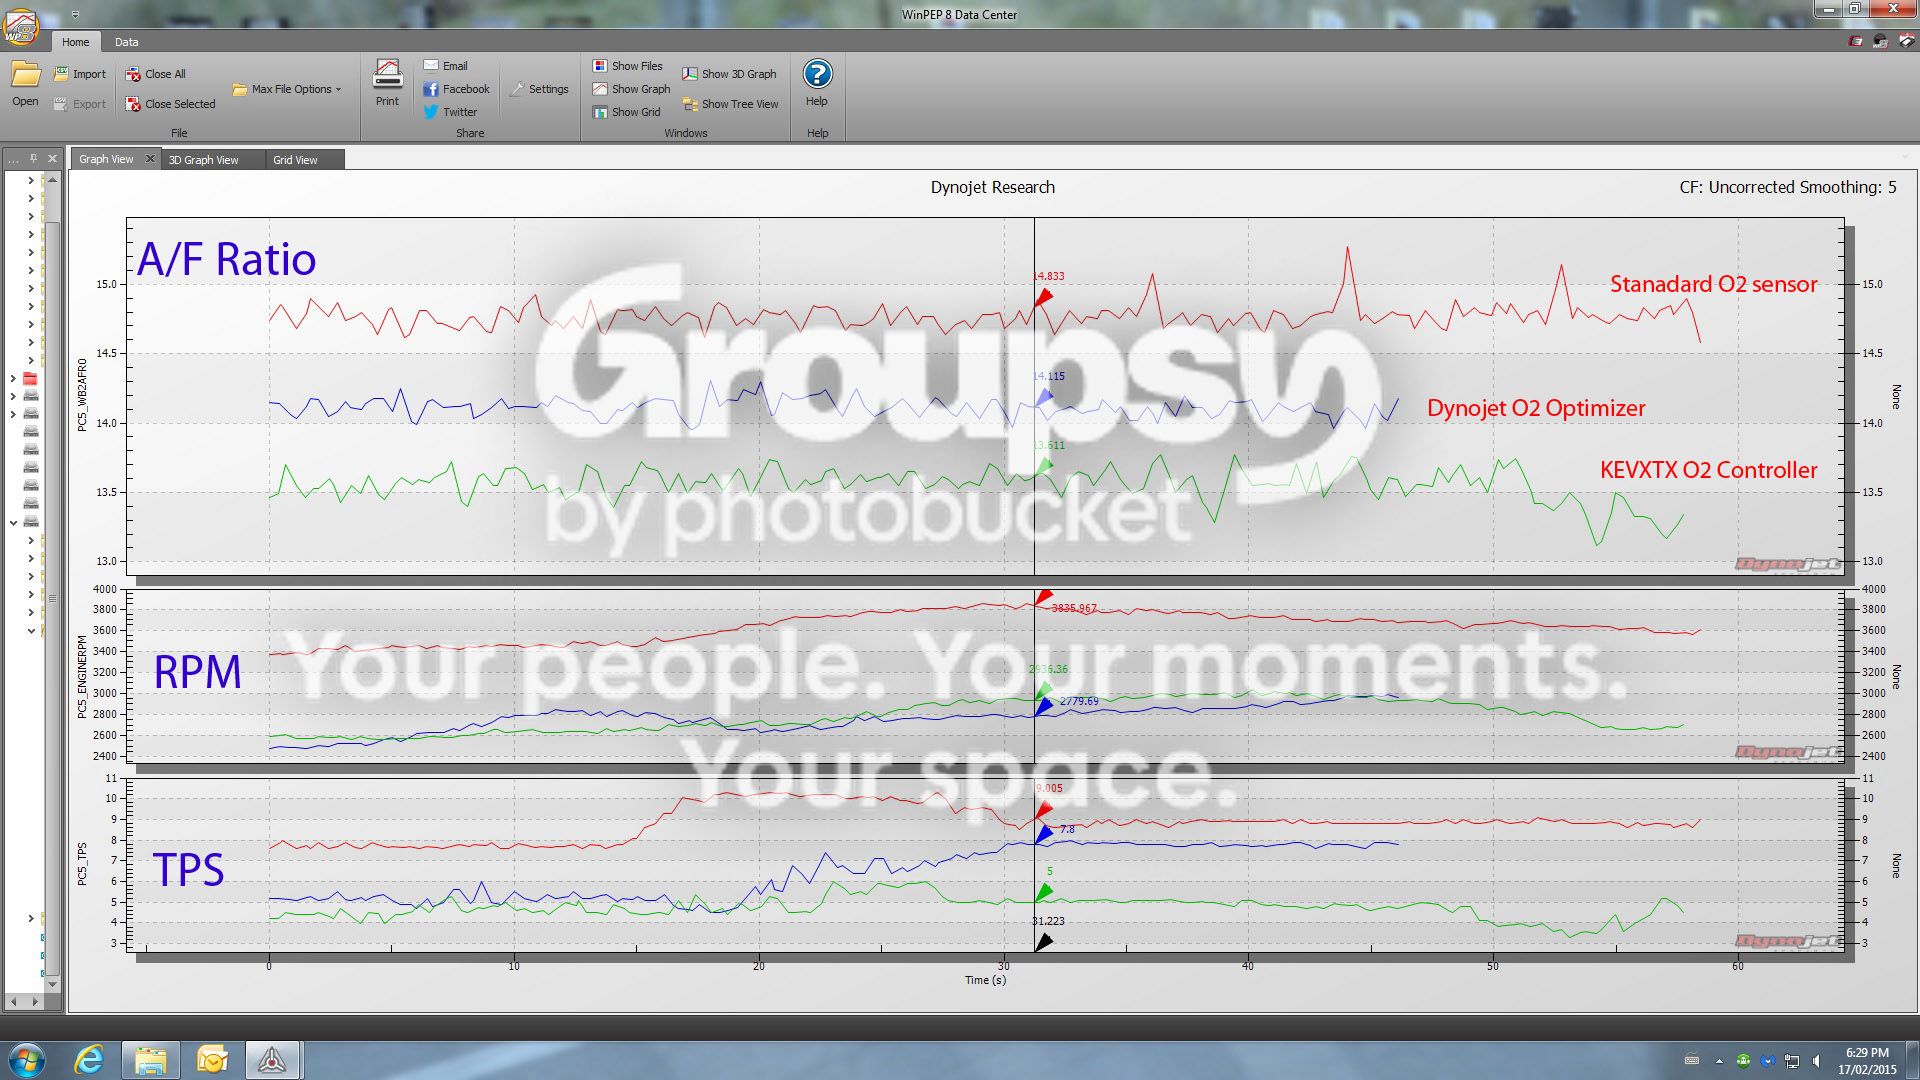
Task: Click the Import icon in File group
Action: coord(61,74)
